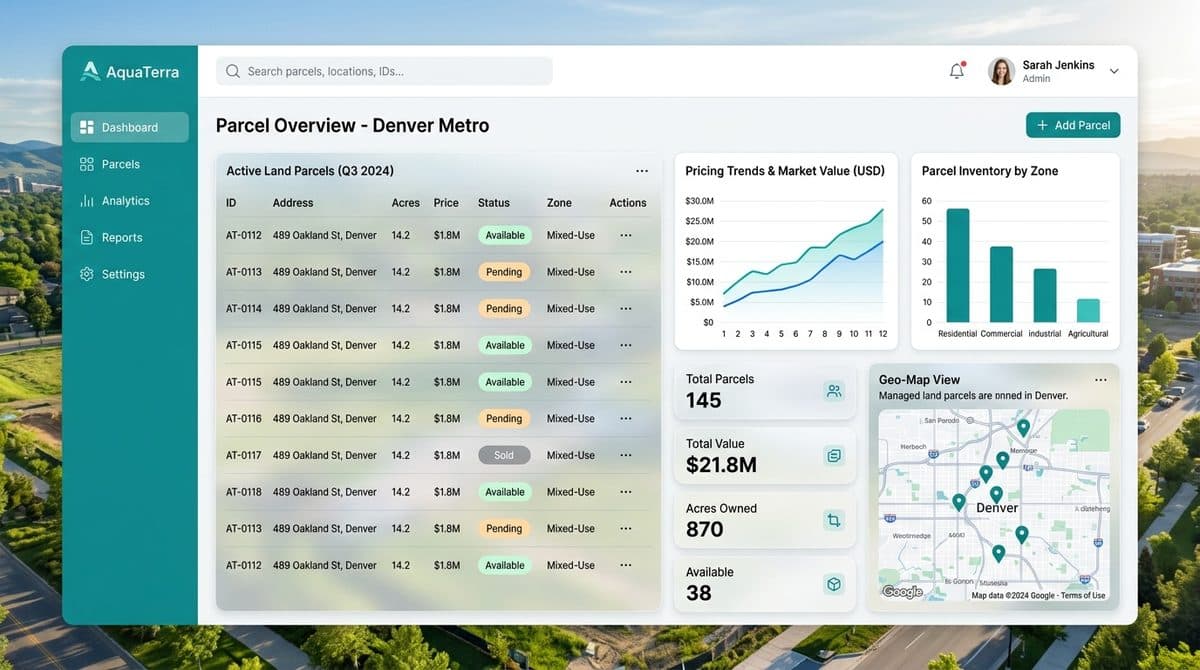Open the Geo-Map View options menu

tap(1101, 380)
